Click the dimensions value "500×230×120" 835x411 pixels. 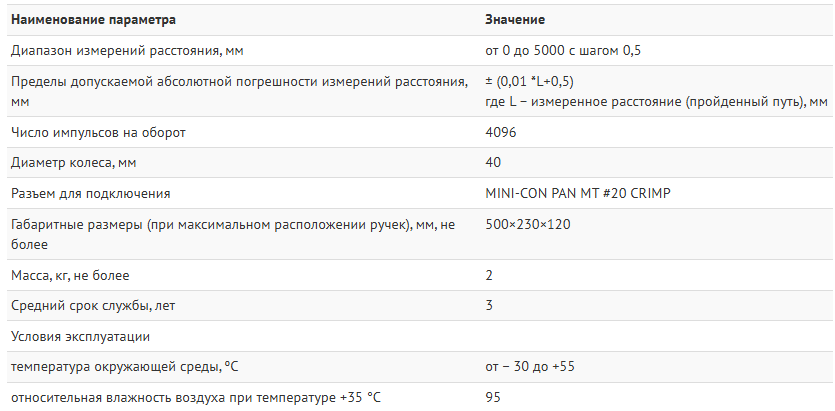pyautogui.click(x=527, y=224)
